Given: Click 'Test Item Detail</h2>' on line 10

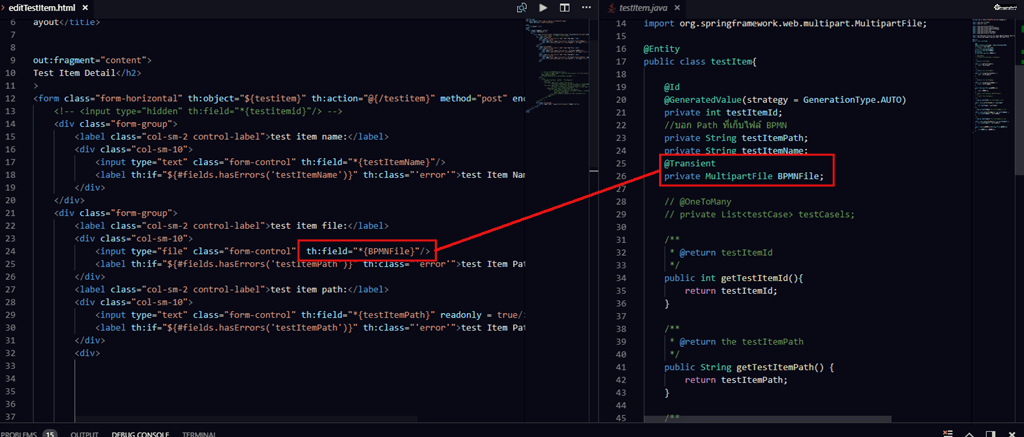Looking at the screenshot, I should [87, 74].
